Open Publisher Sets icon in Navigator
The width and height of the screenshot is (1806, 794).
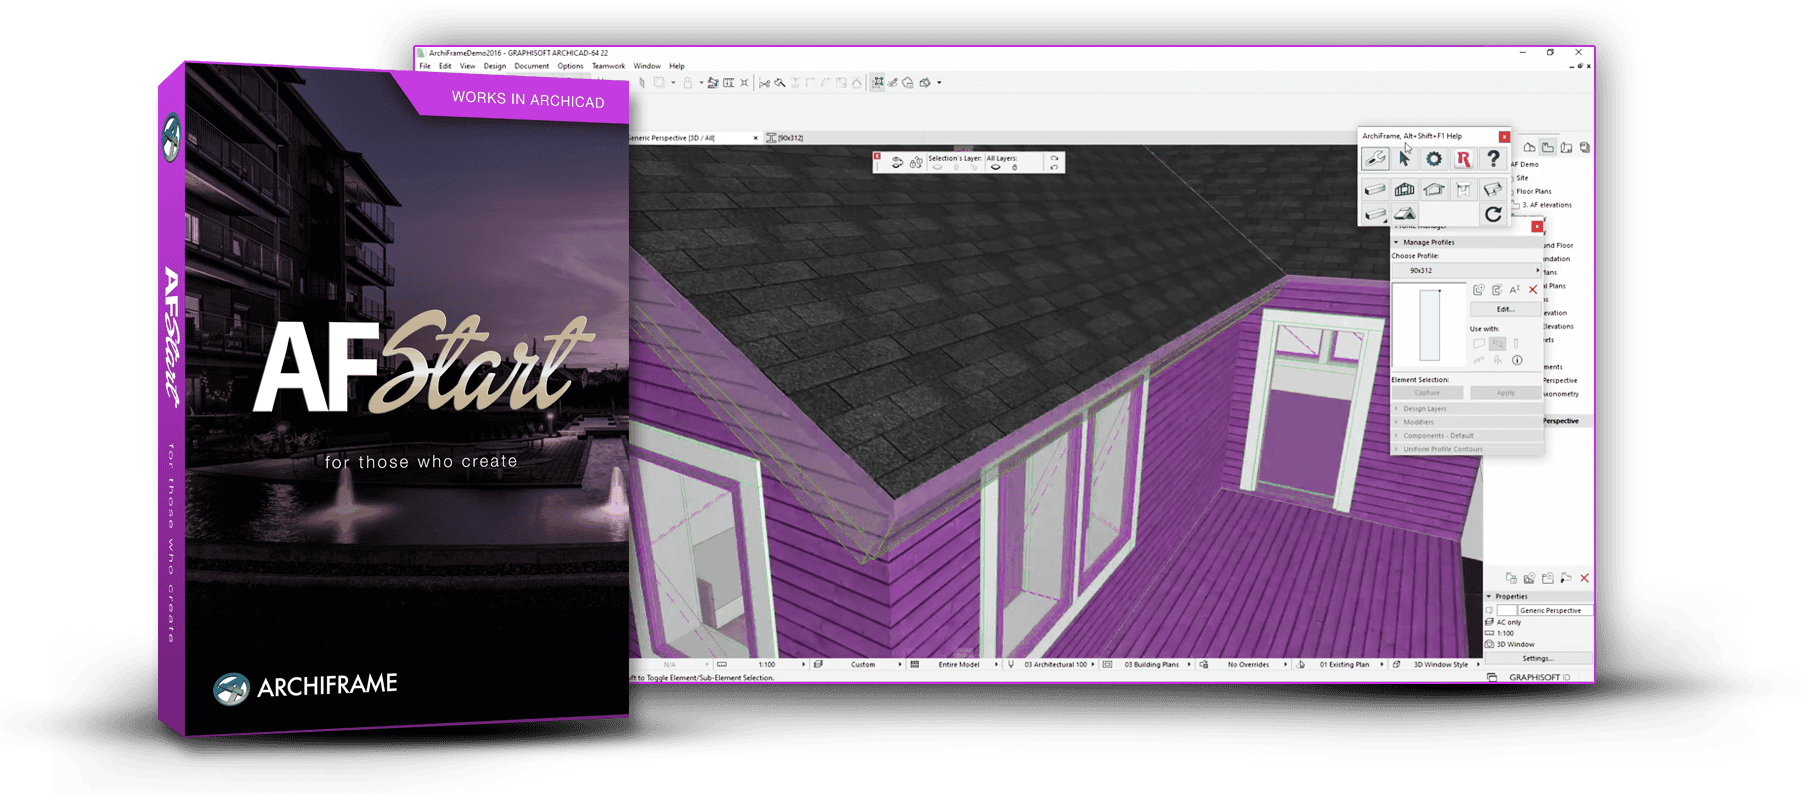[x=1585, y=147]
